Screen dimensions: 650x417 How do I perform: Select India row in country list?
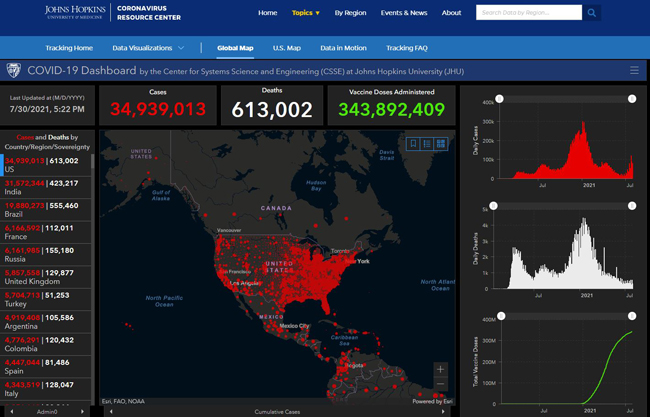[x=46, y=187]
